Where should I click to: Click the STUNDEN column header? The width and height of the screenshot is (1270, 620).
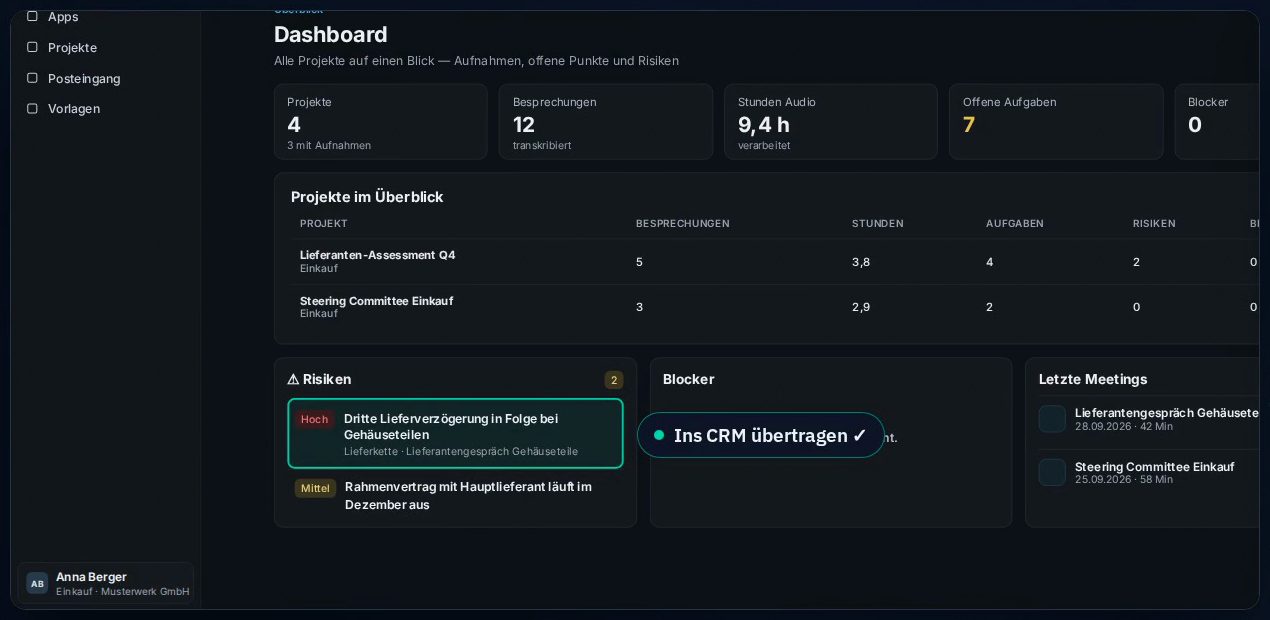pos(878,223)
